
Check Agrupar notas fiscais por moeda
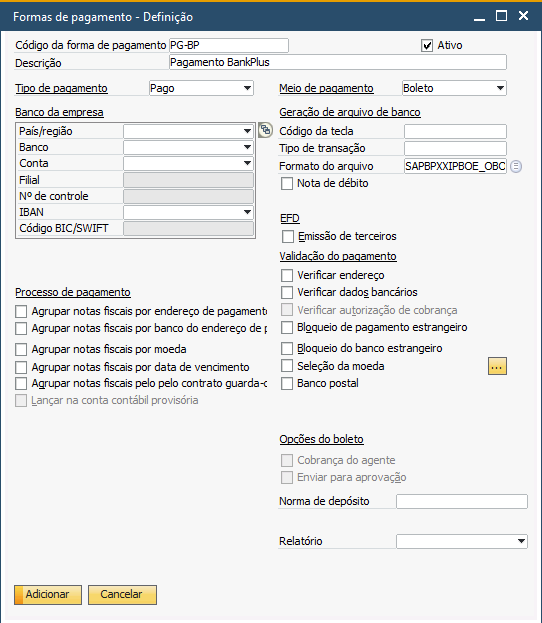[x=21, y=350]
